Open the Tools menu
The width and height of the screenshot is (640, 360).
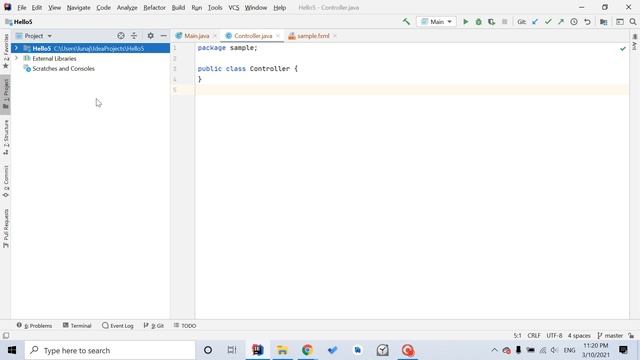point(215,8)
